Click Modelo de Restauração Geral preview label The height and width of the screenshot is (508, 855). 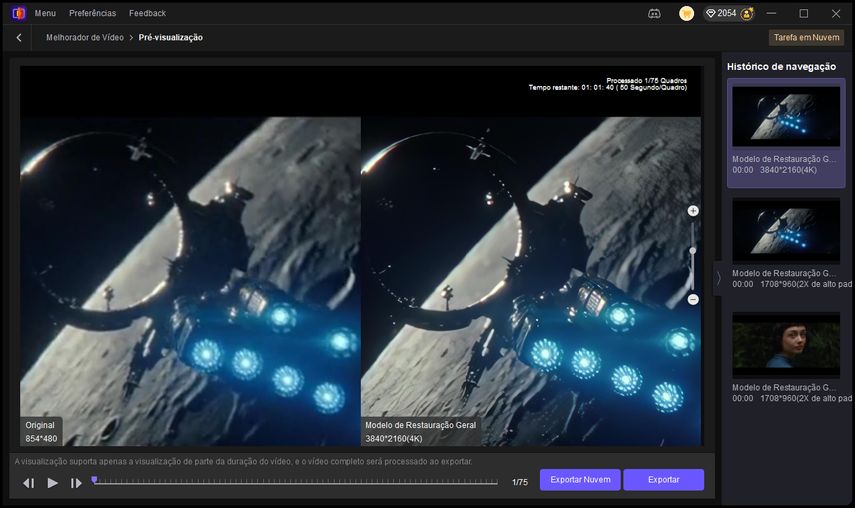pyautogui.click(x=420, y=432)
